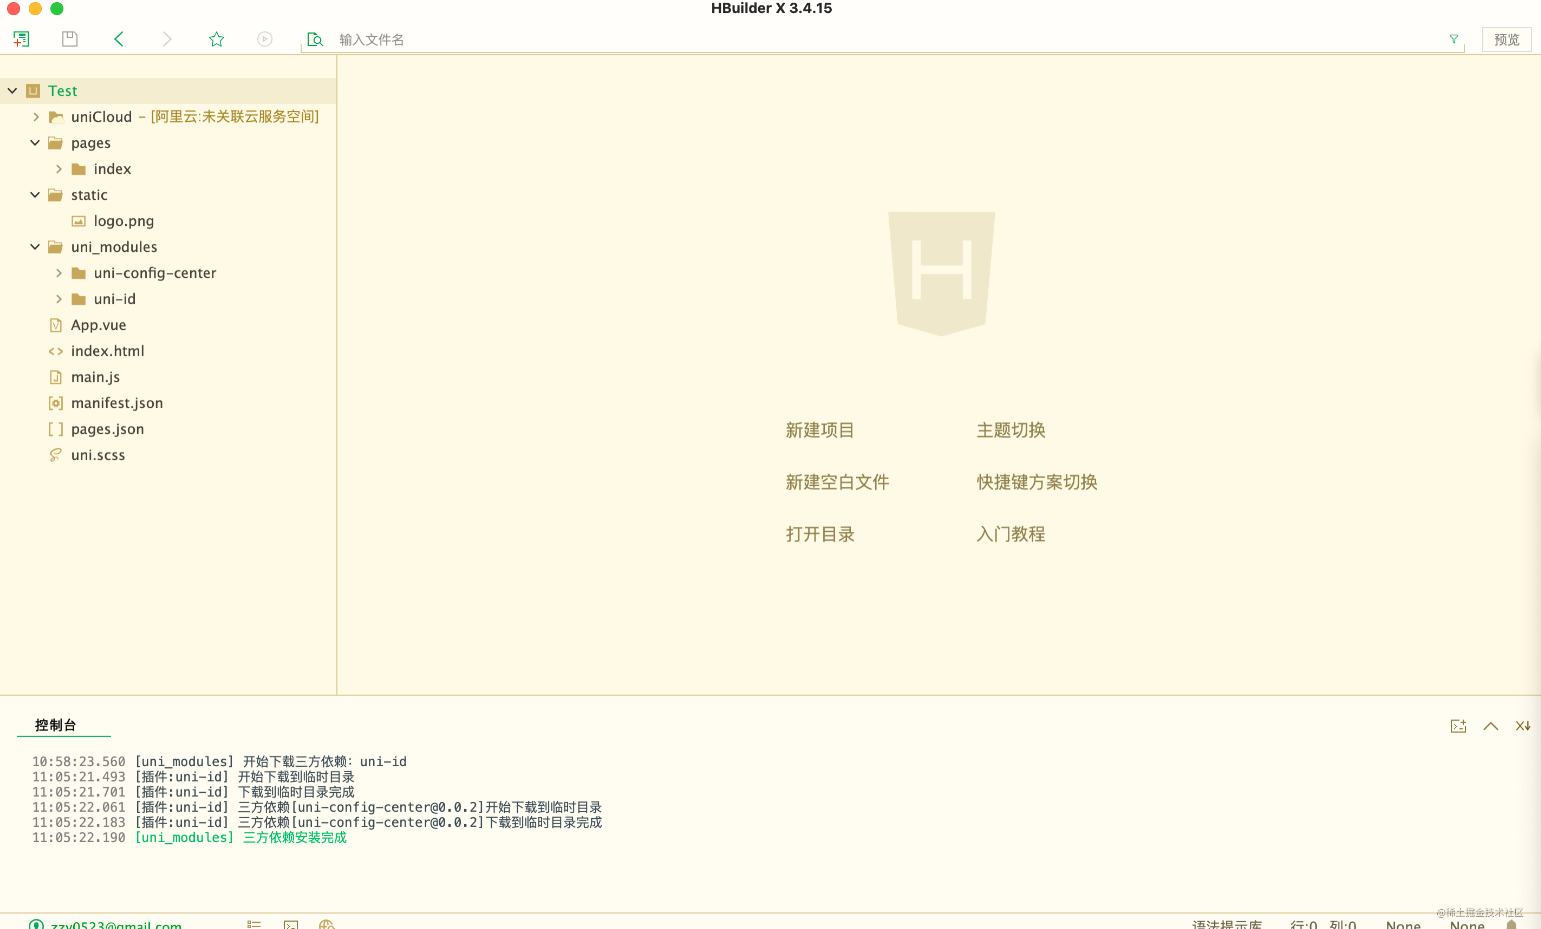Image resolution: width=1541 pixels, height=929 pixels.
Task: Open a new project via the top-left icon
Action: point(21,39)
